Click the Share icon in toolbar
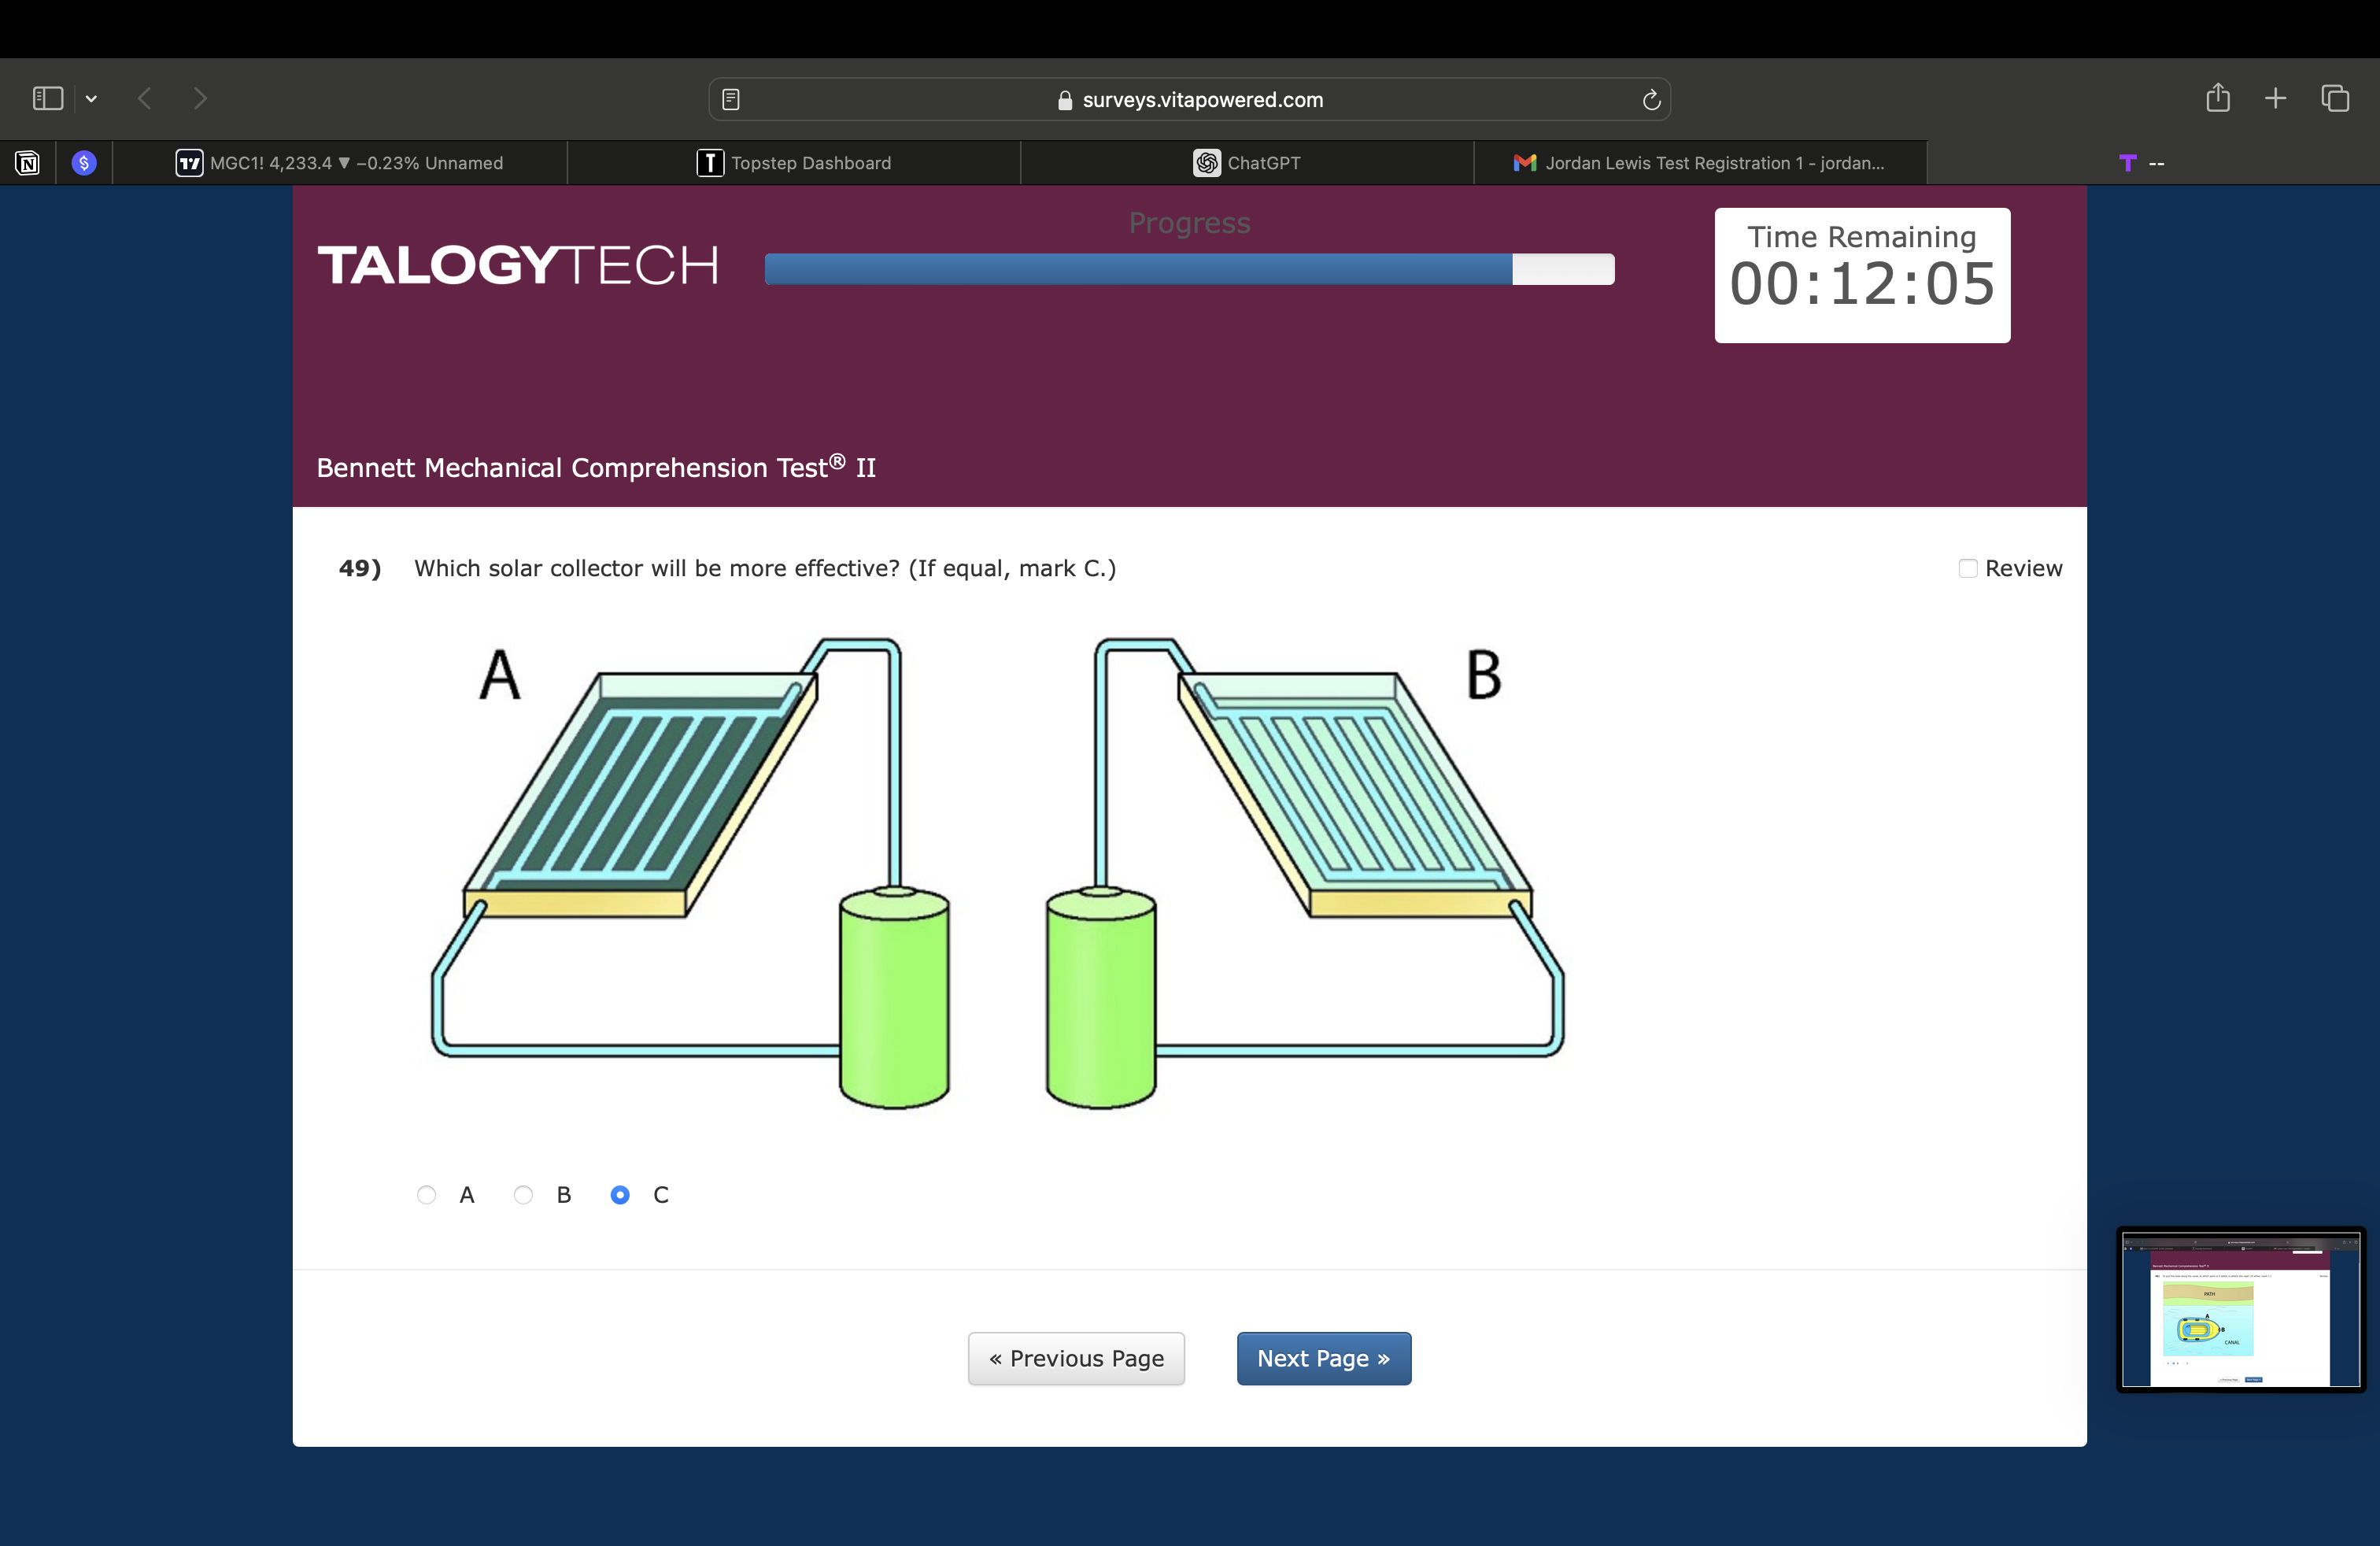Screen dimensions: 2380x1546 coord(2218,98)
